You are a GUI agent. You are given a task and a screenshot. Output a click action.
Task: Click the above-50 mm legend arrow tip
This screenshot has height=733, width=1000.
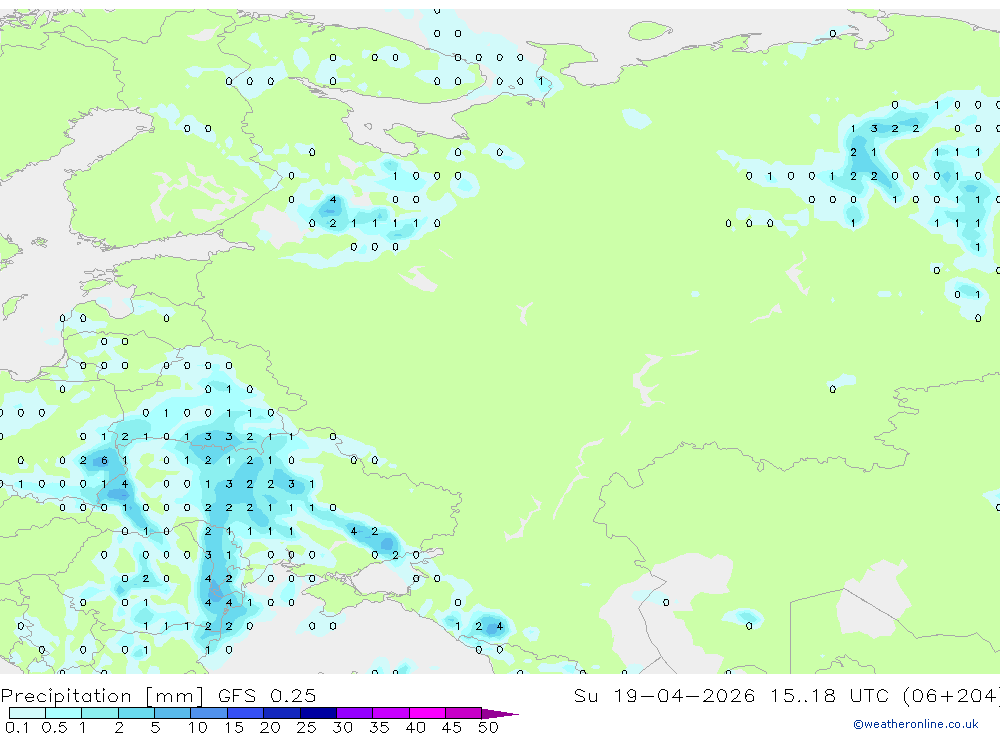(499, 713)
